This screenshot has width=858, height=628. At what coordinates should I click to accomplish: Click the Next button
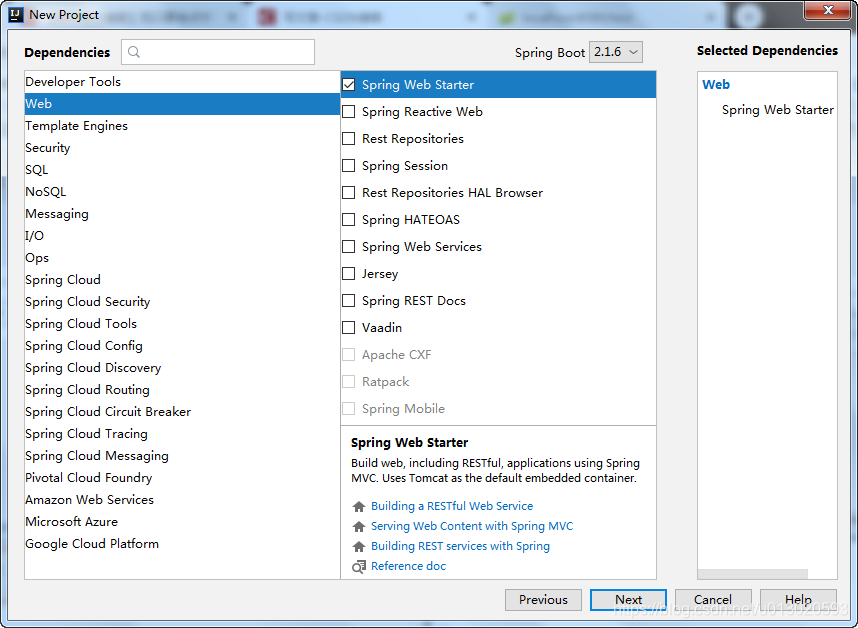pos(628,600)
